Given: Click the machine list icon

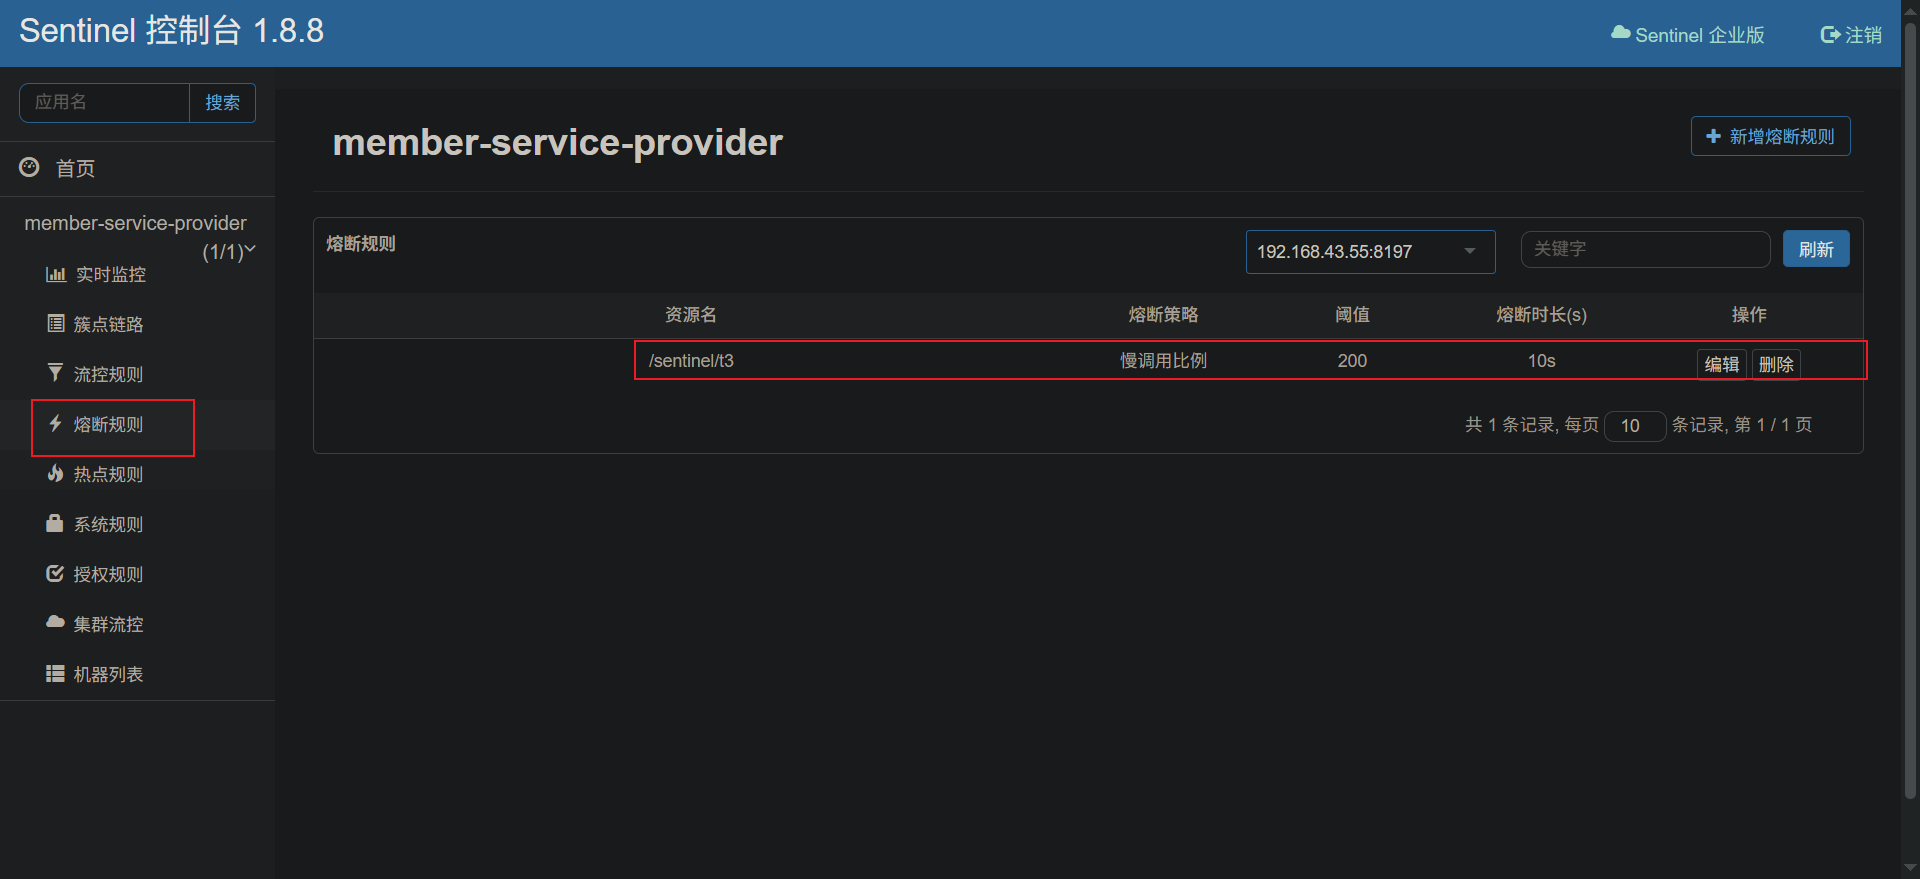Looking at the screenshot, I should coord(55,674).
